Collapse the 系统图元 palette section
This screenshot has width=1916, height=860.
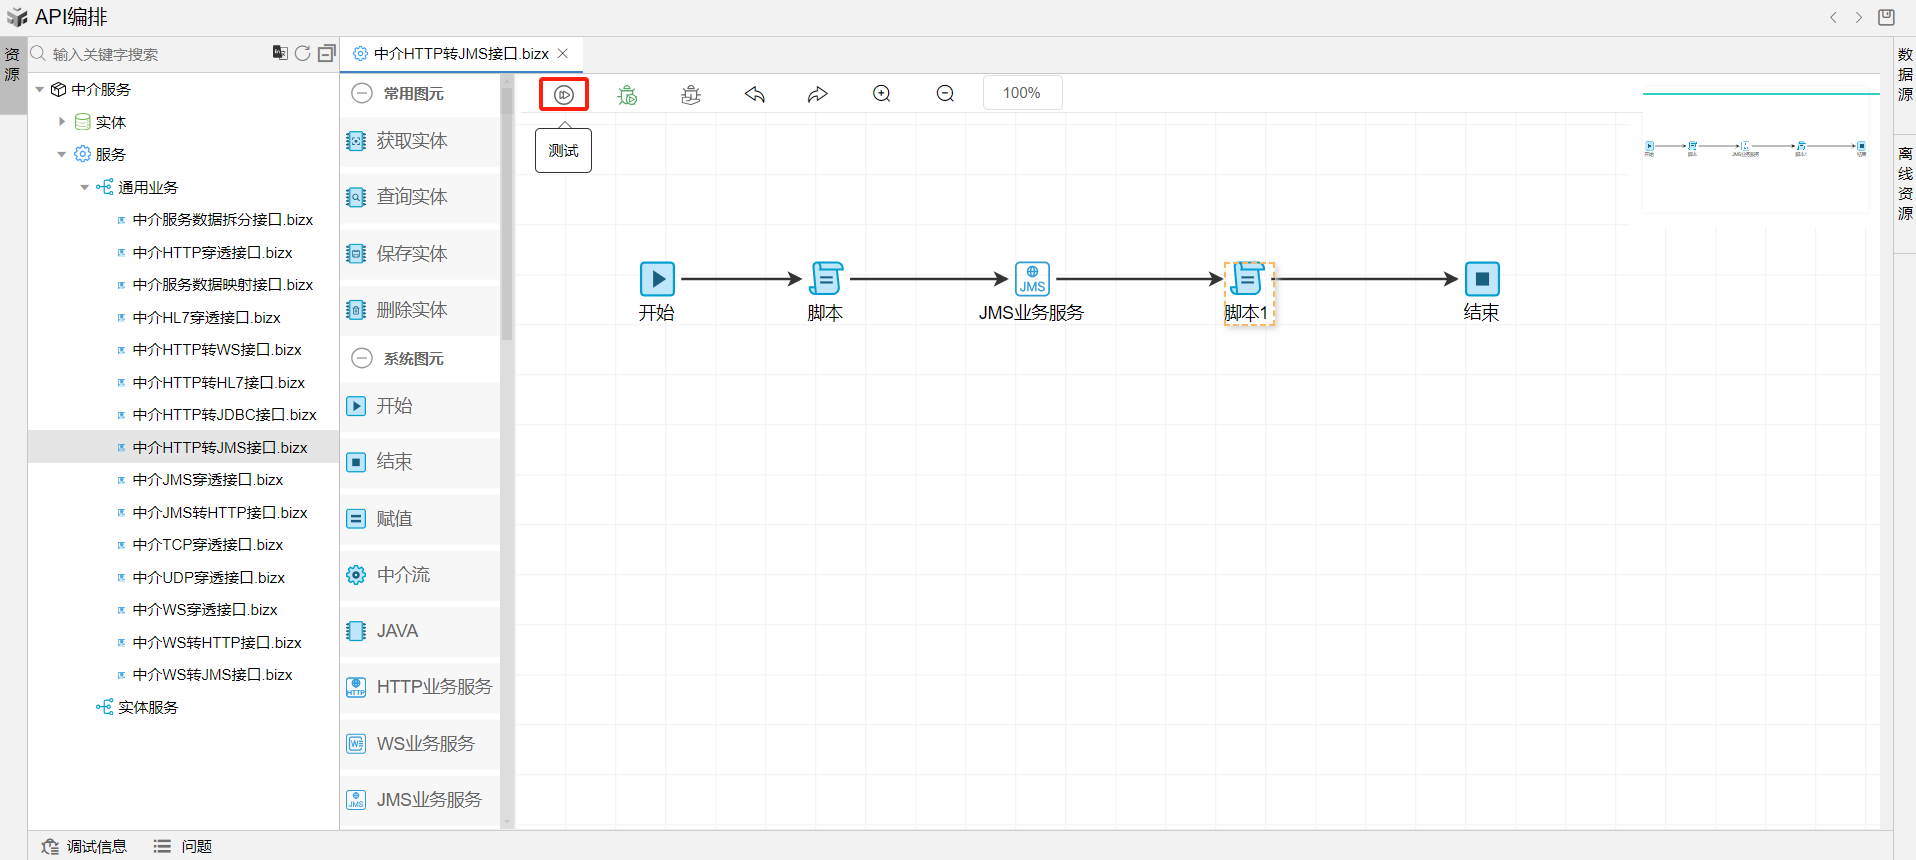click(x=362, y=358)
